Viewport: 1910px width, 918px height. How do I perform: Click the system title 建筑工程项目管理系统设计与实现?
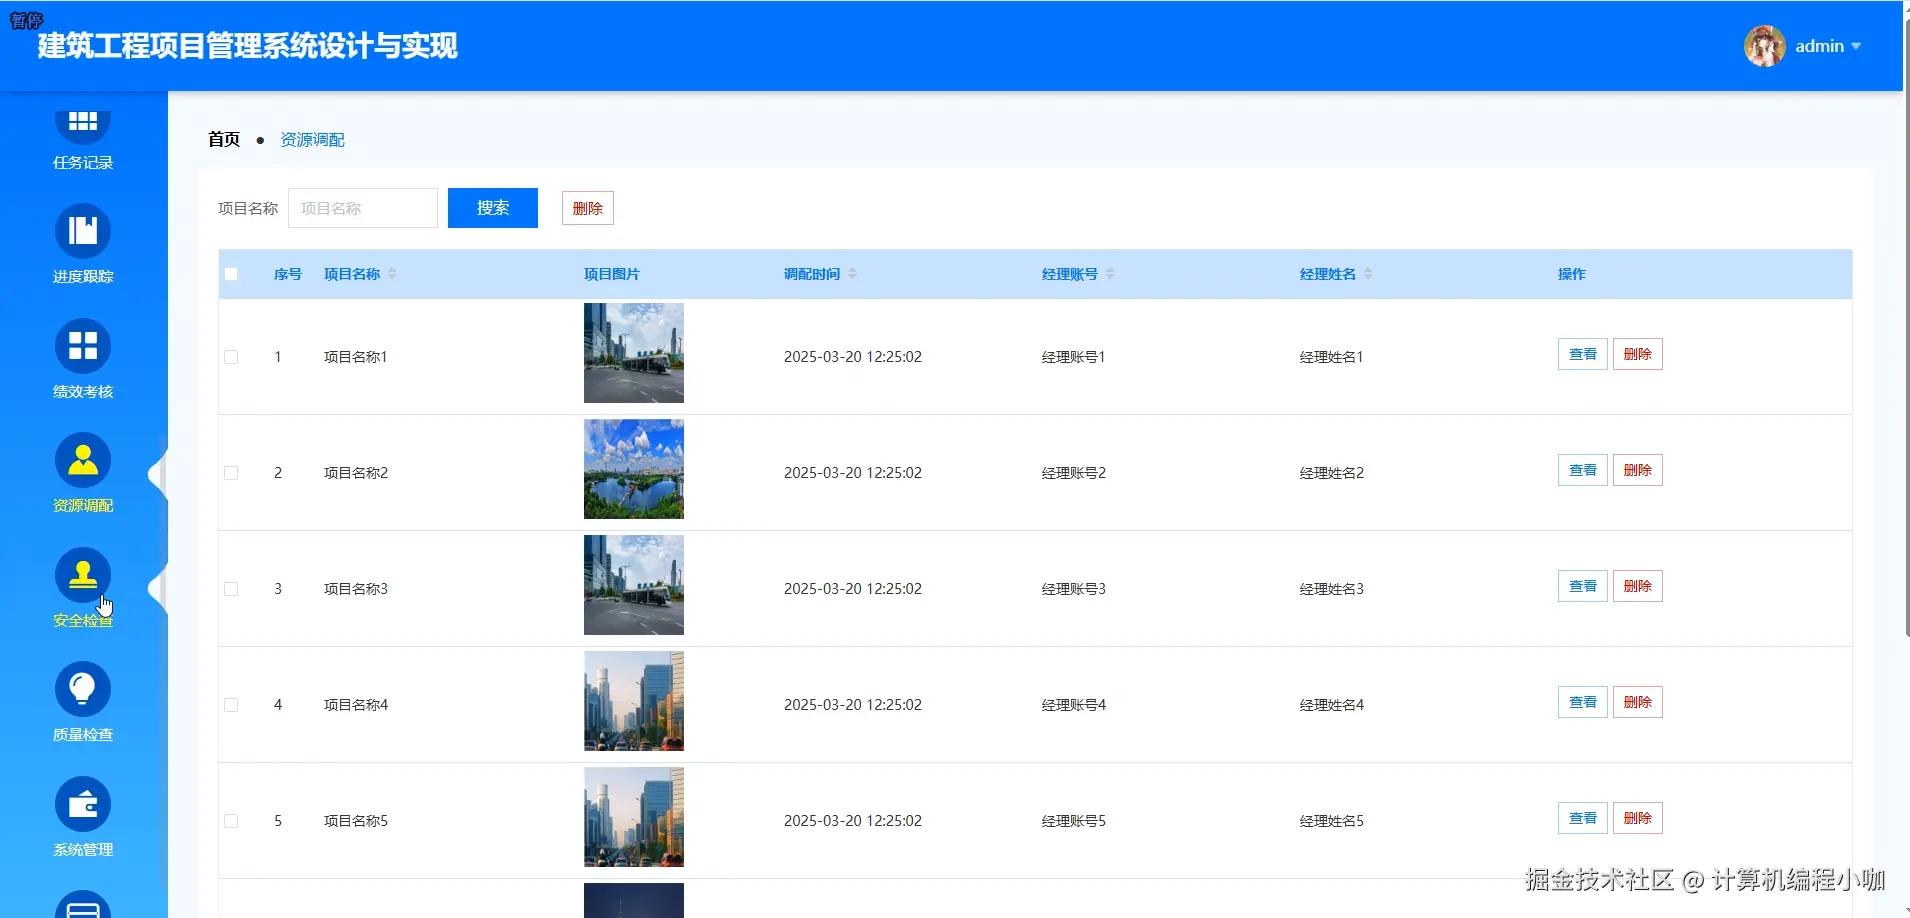click(x=248, y=46)
